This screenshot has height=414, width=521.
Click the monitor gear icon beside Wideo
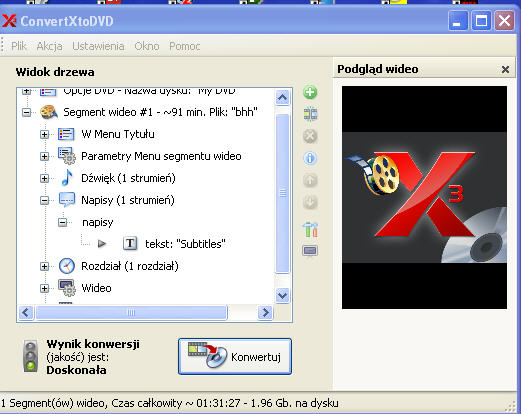[x=67, y=288]
